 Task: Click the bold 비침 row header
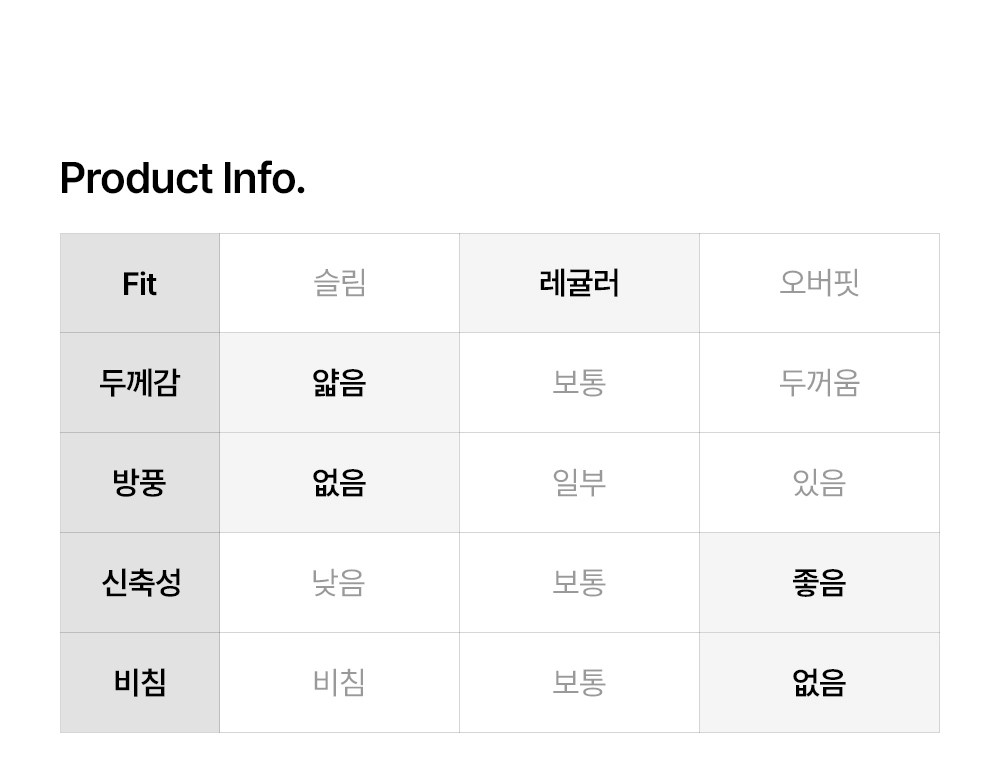(x=140, y=683)
